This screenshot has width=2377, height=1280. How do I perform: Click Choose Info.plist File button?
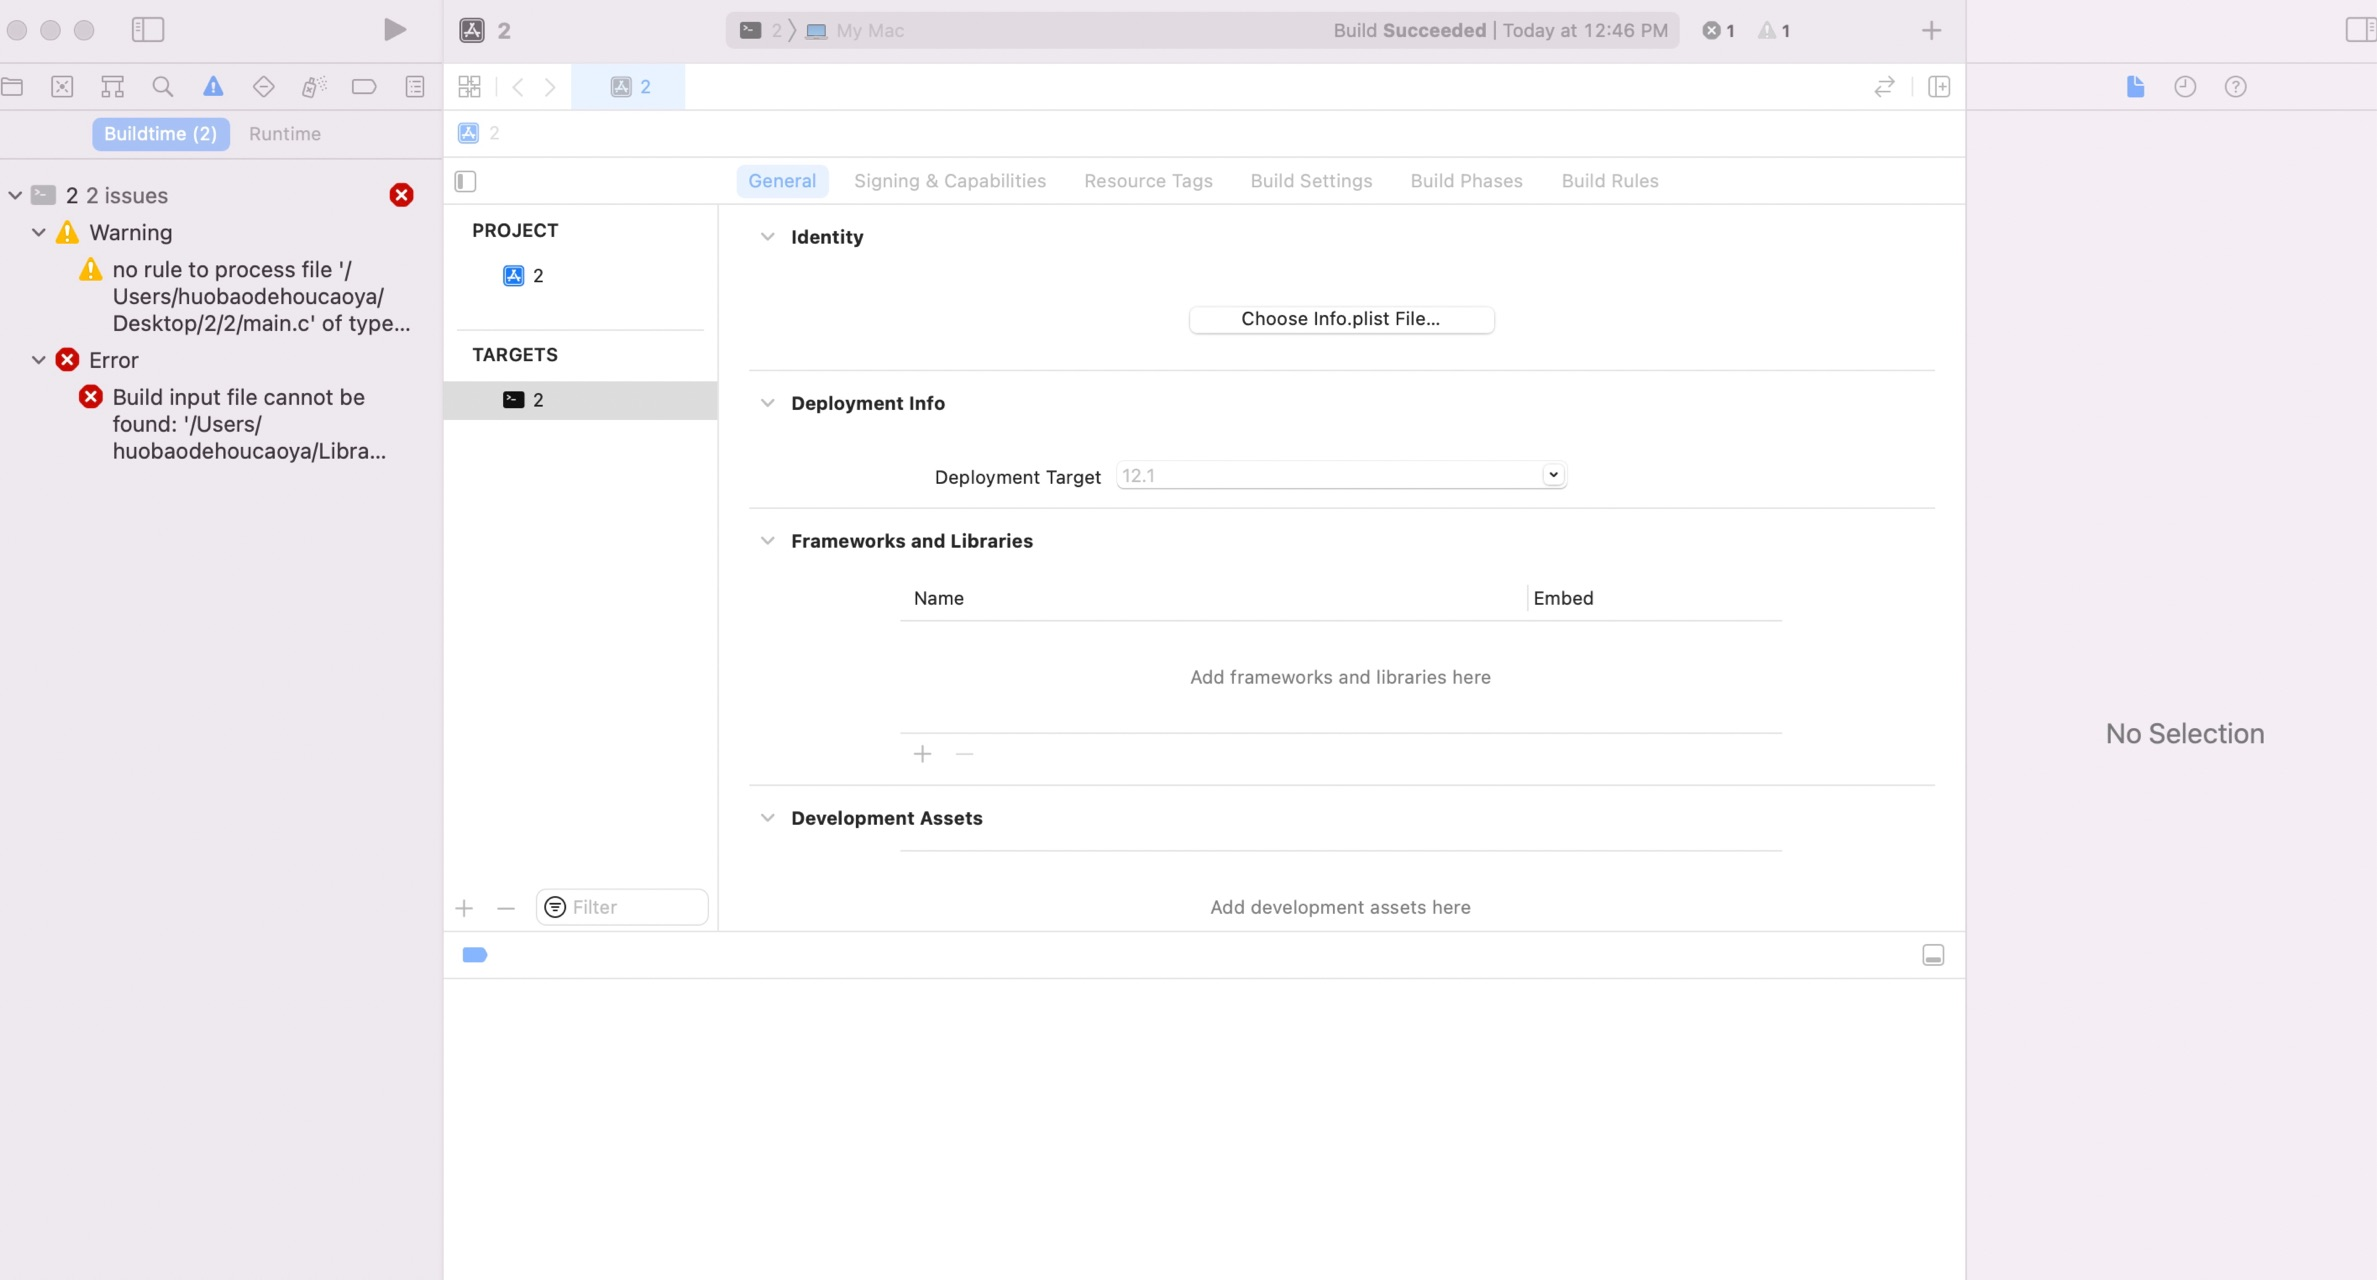click(x=1340, y=319)
